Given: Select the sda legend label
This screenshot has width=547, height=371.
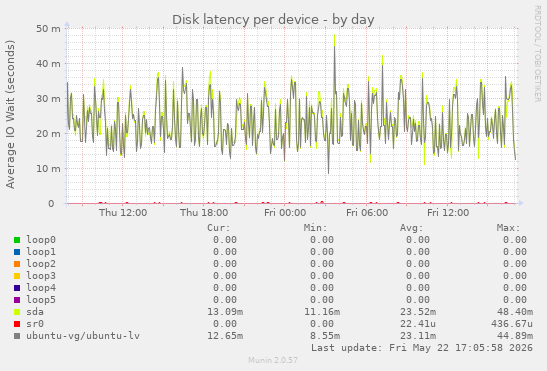Looking at the screenshot, I should pyautogui.click(x=35, y=312).
